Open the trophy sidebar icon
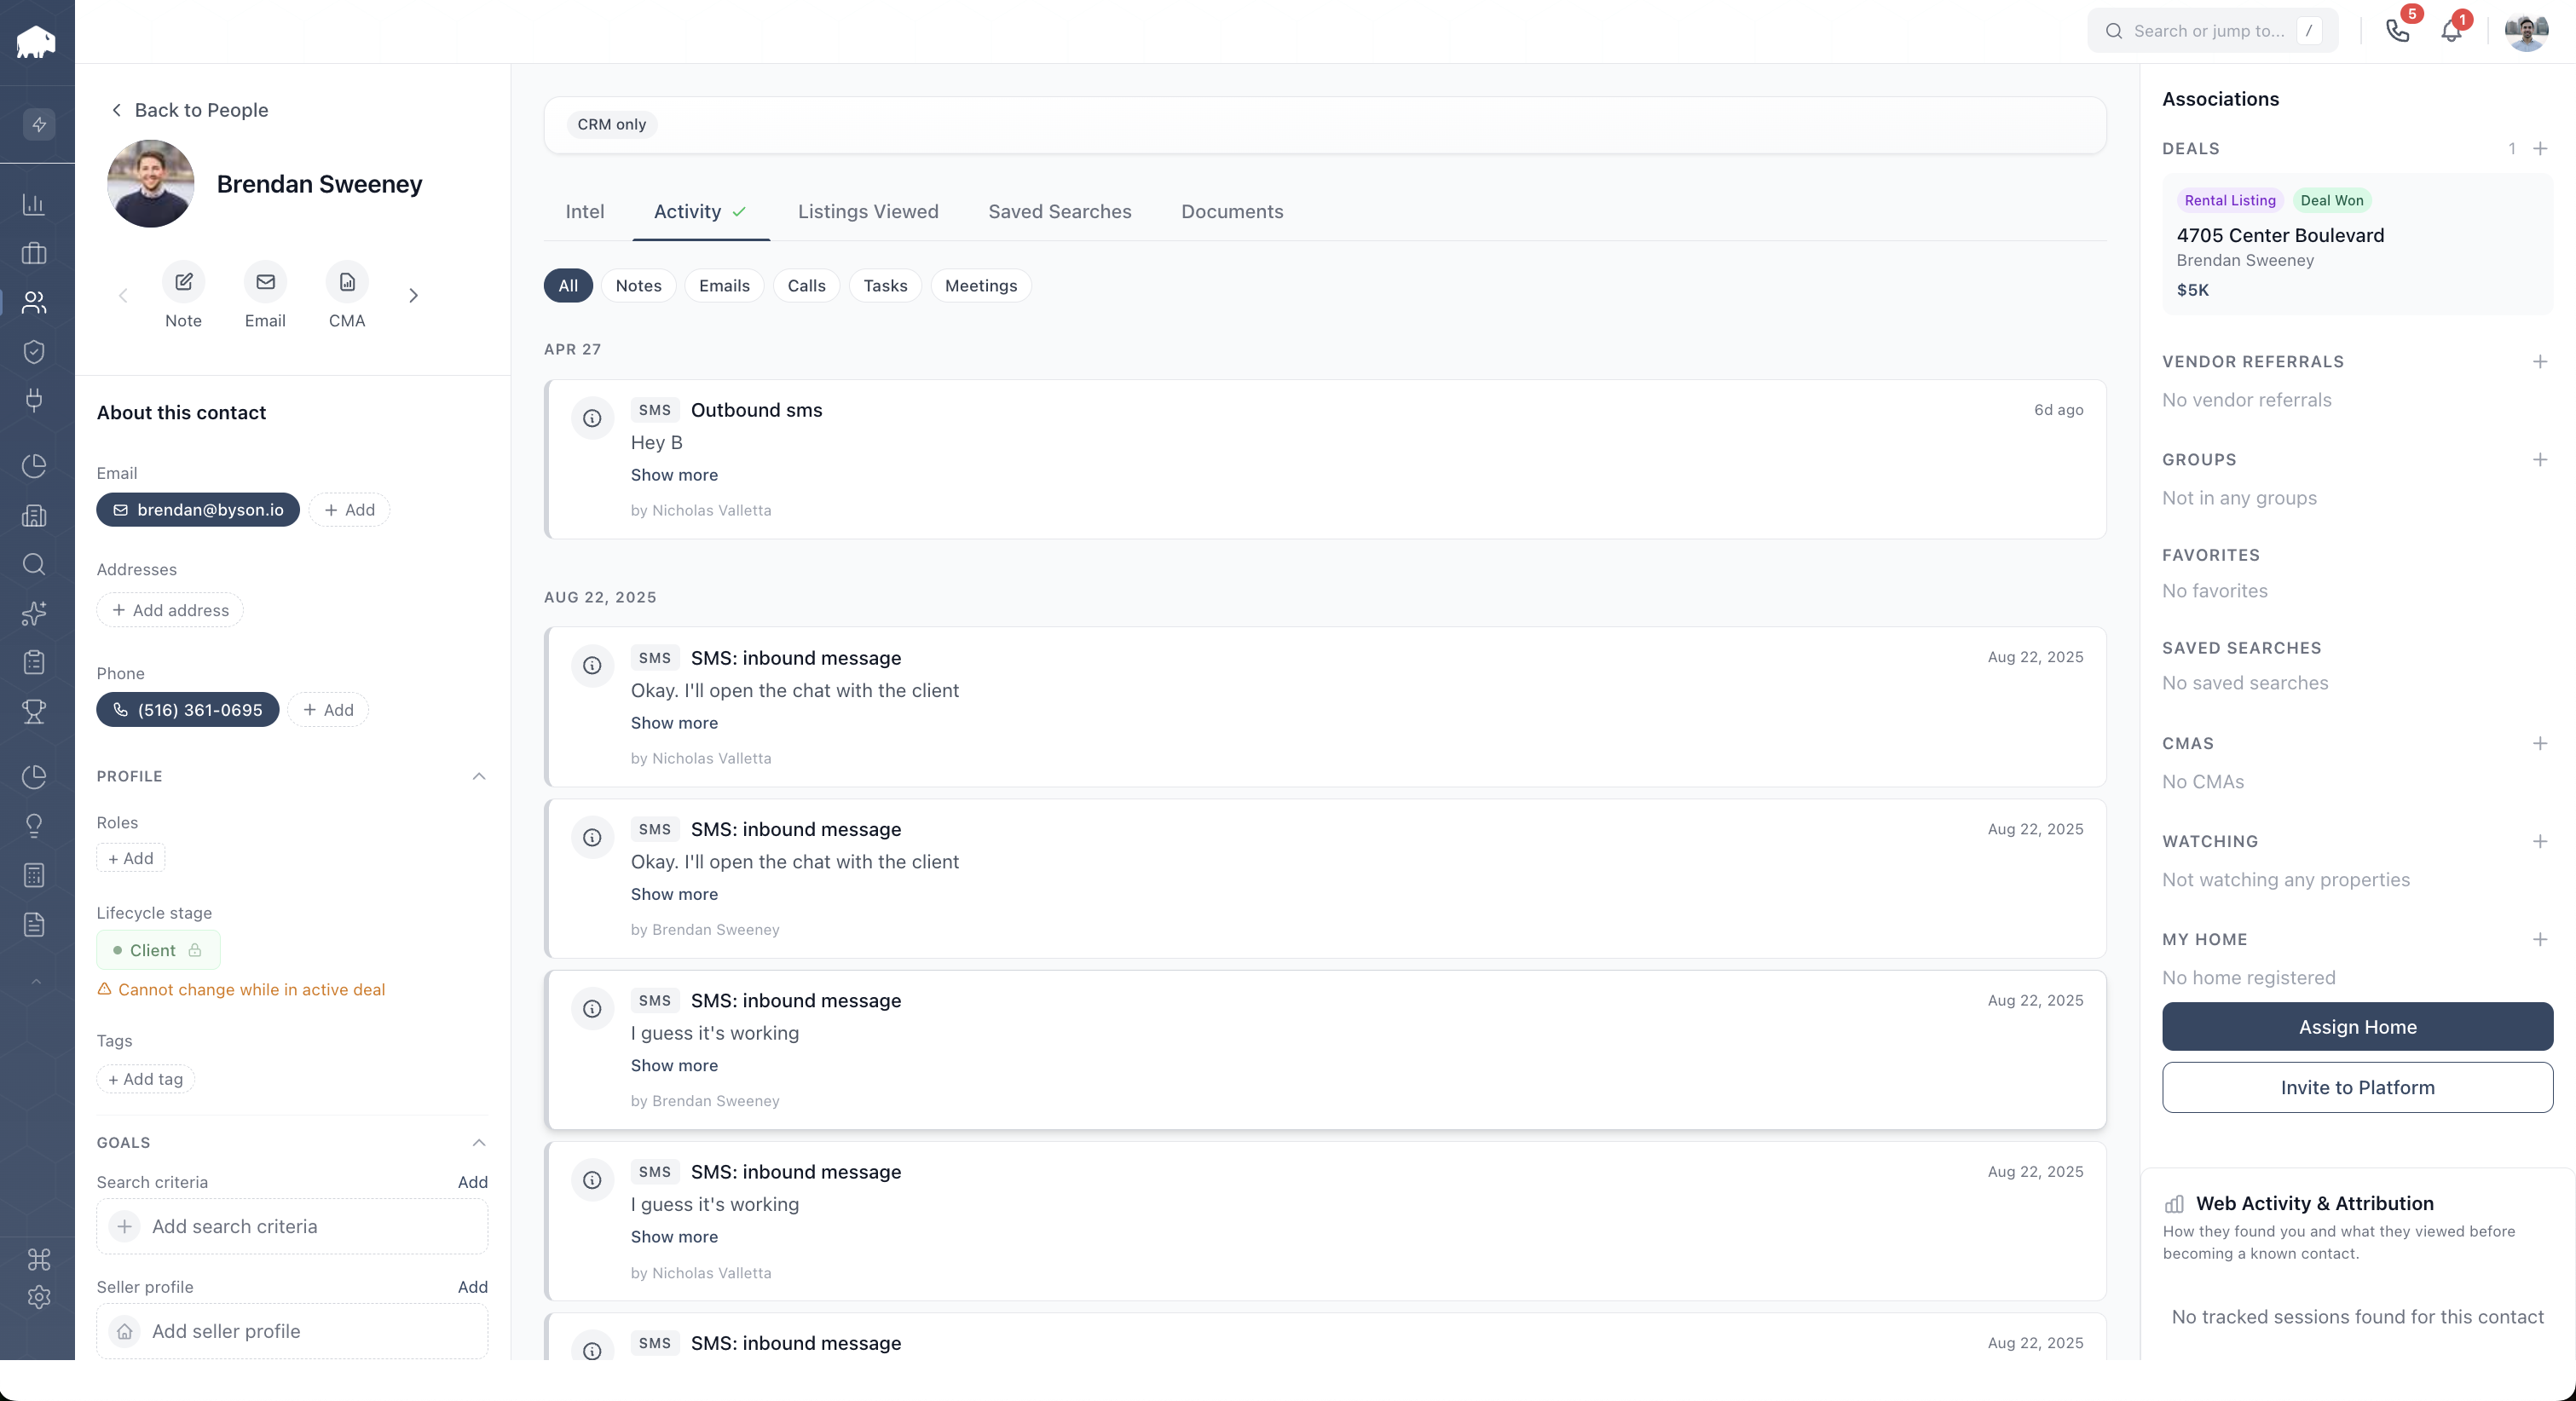 pos(34,711)
